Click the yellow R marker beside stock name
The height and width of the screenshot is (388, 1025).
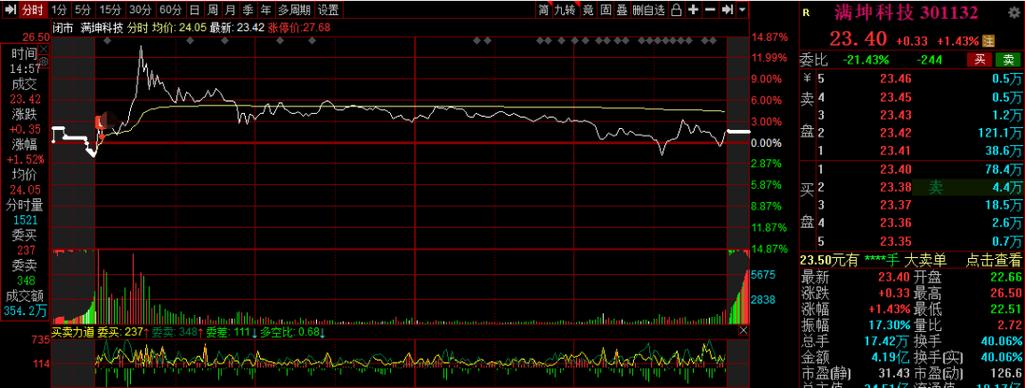tap(805, 12)
